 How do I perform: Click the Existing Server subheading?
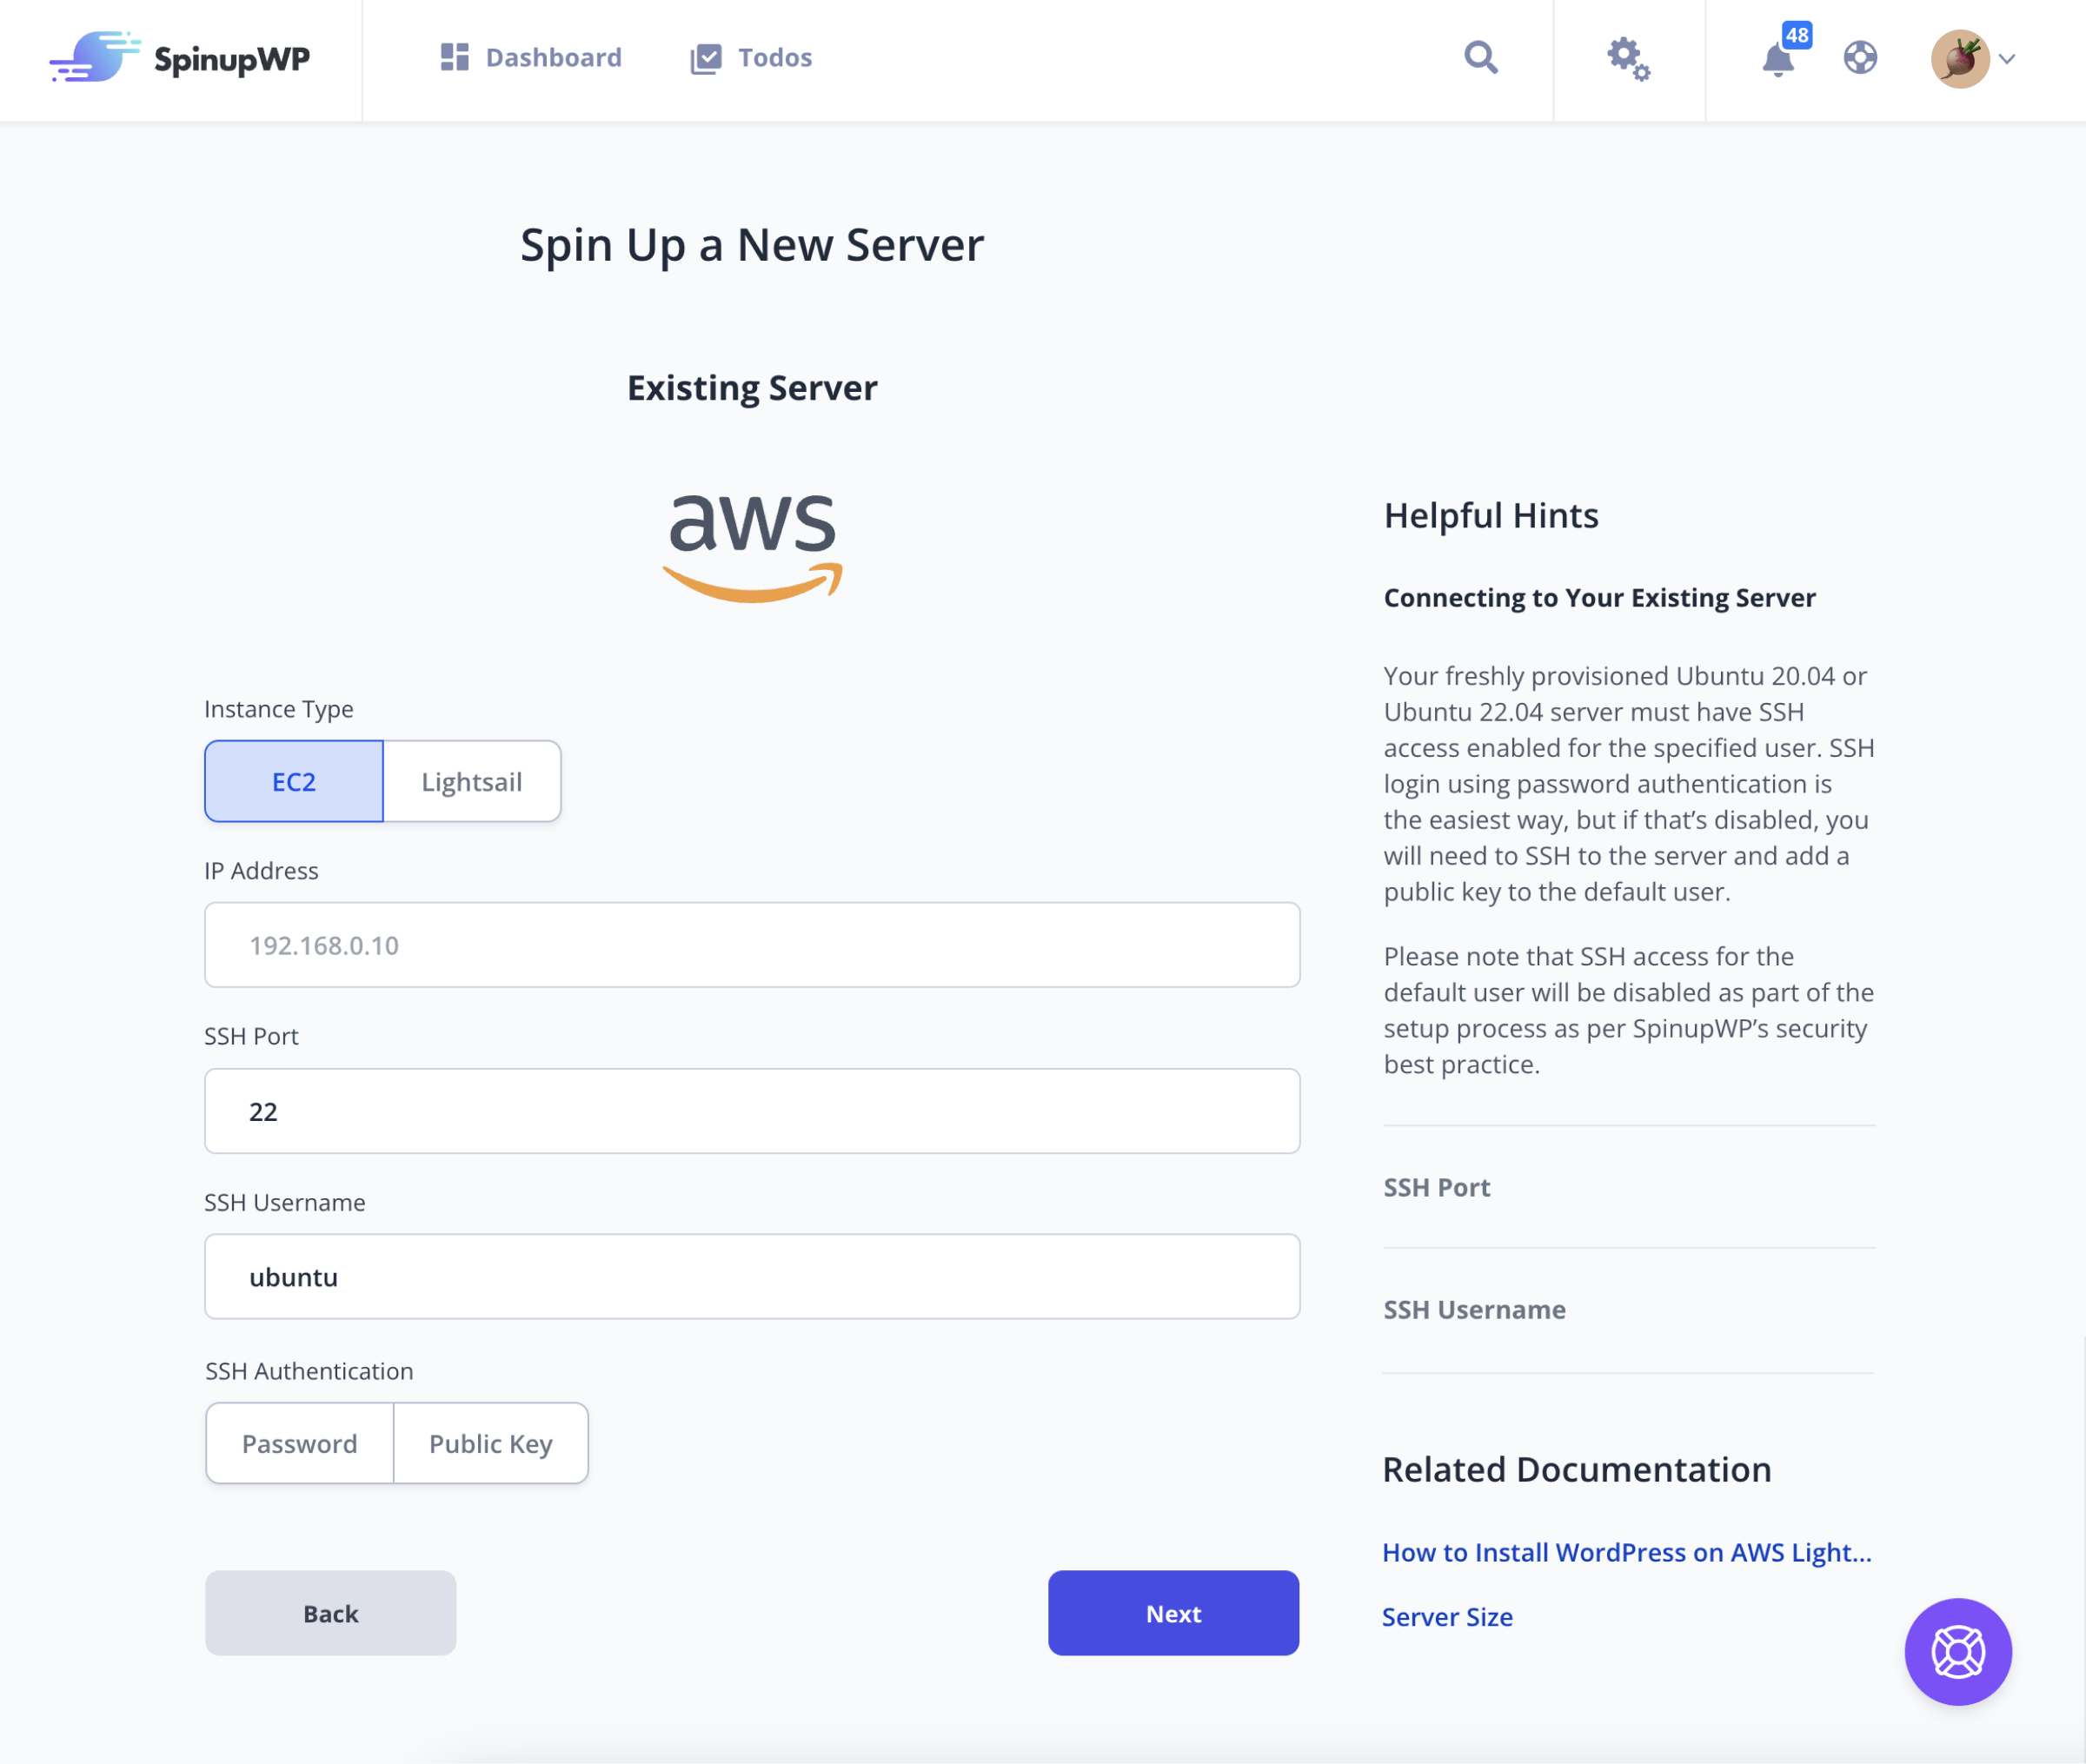[752, 388]
